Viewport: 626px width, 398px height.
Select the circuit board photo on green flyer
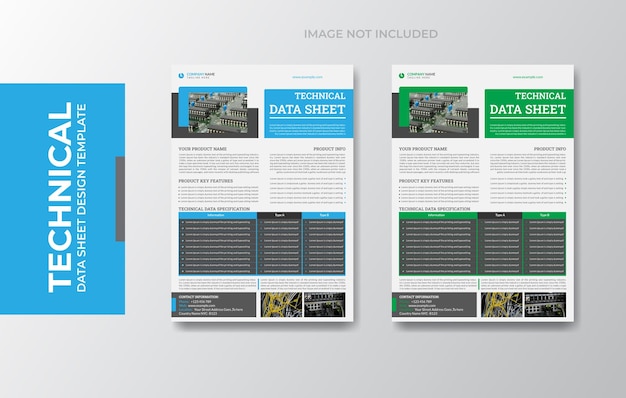point(438,113)
